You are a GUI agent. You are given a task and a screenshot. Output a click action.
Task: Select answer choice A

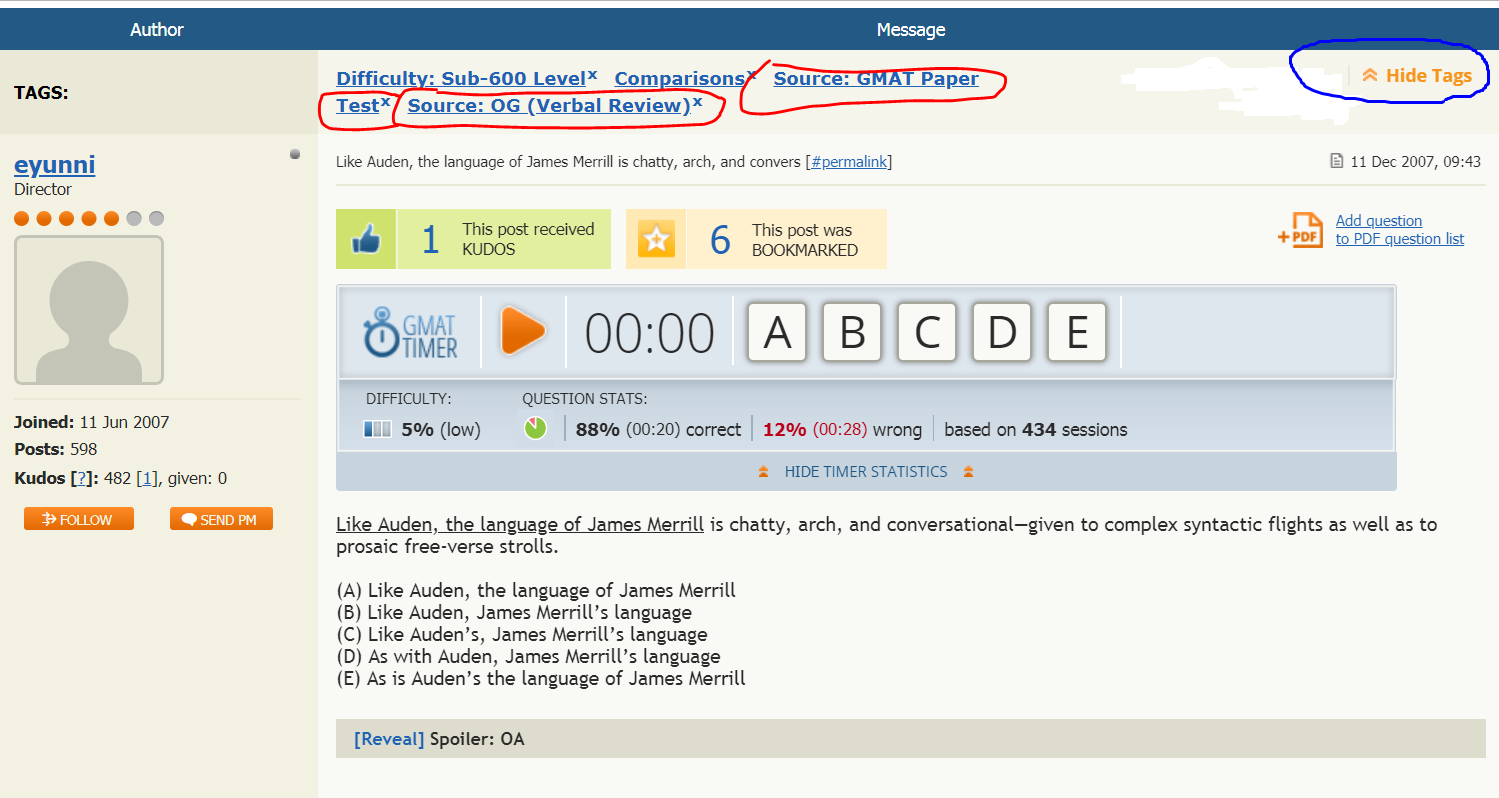click(x=777, y=332)
